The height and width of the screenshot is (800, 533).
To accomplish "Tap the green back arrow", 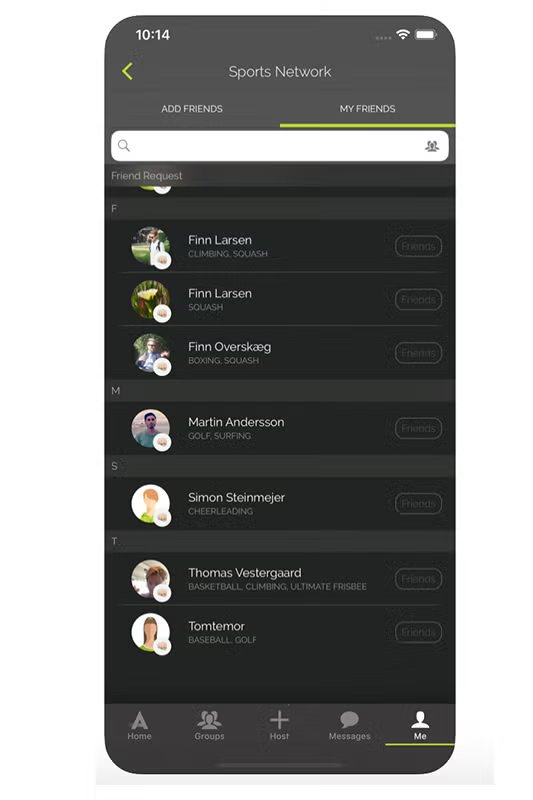I will point(128,71).
